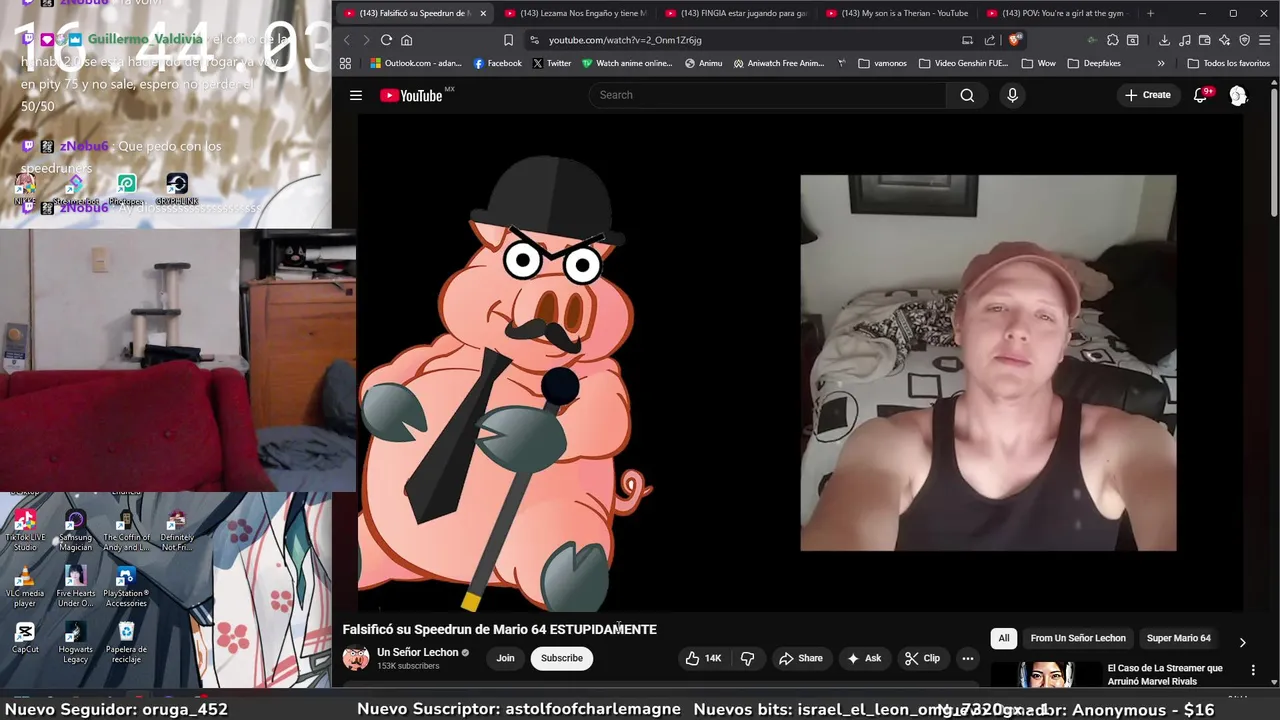The image size is (1280, 720).
Task: Open the browser apps grid icon
Action: [345, 63]
